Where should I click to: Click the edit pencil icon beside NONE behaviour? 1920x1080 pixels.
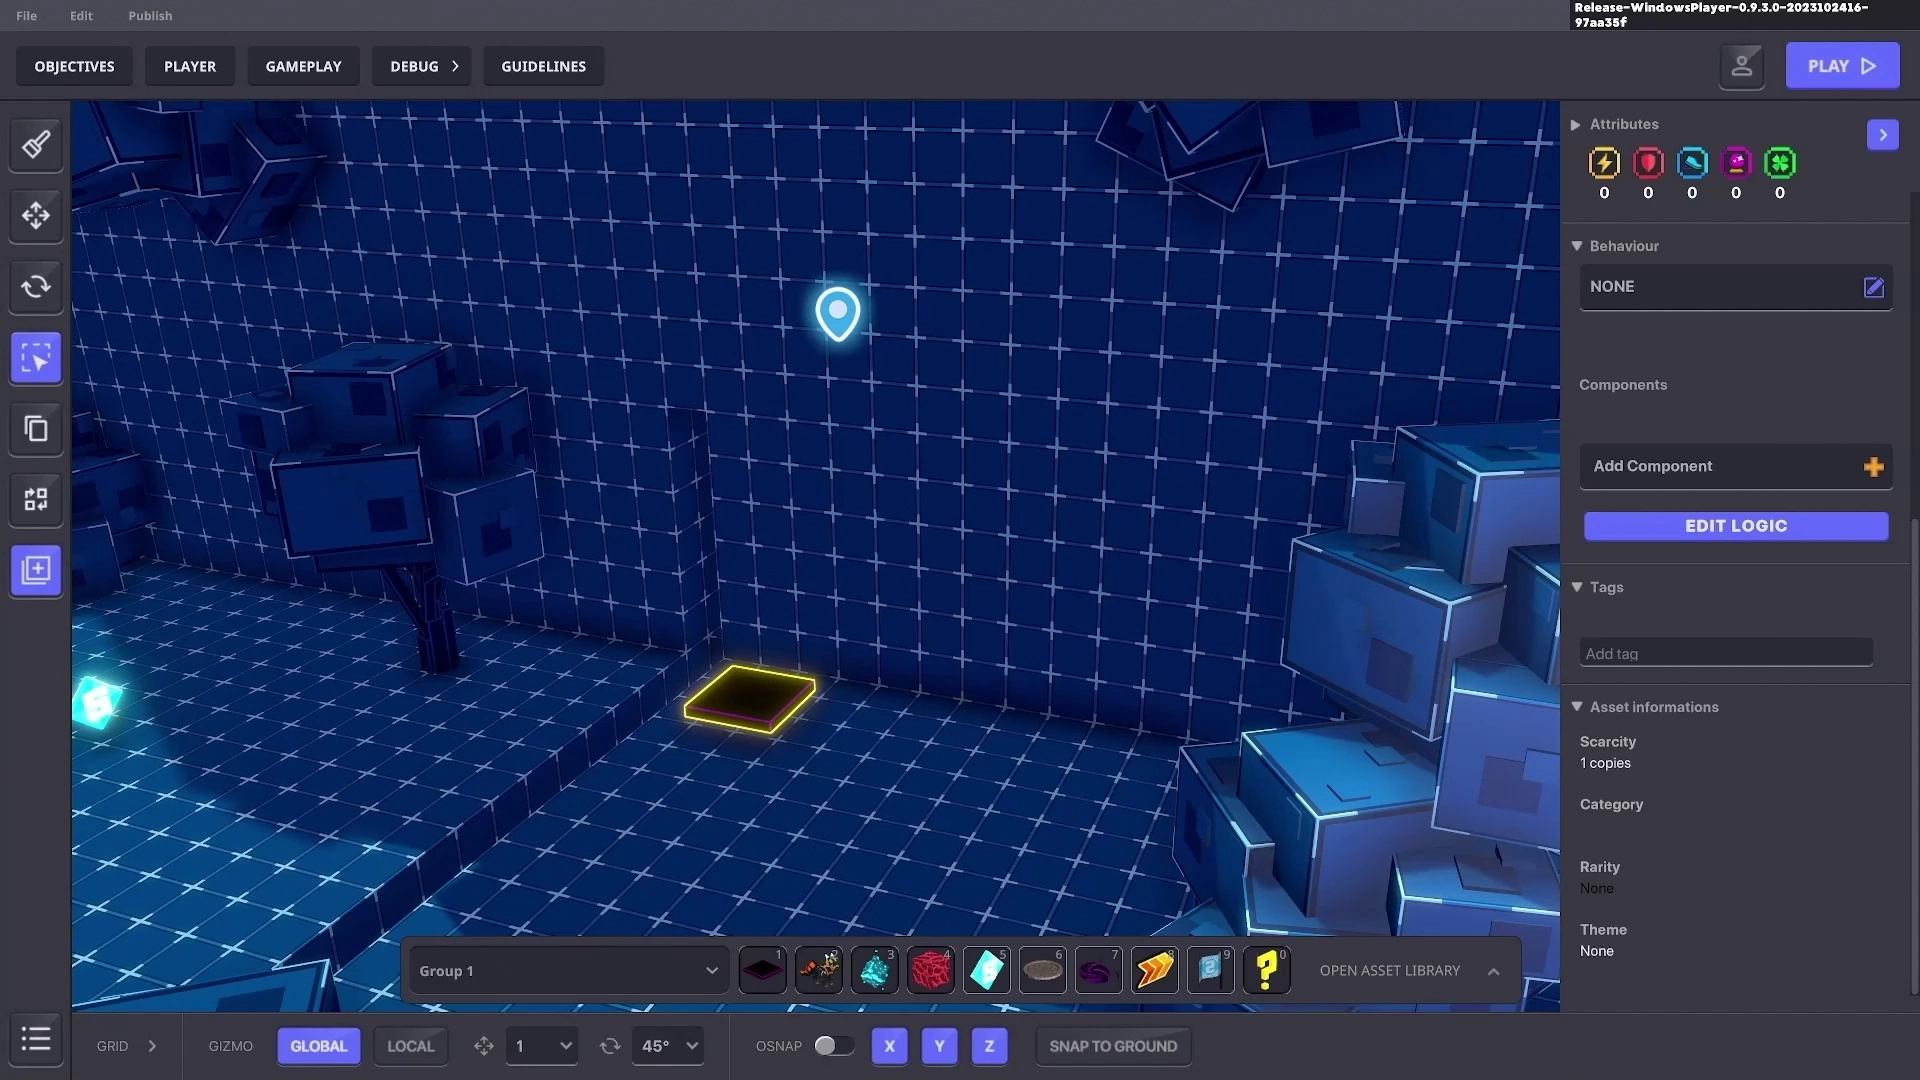tap(1873, 287)
